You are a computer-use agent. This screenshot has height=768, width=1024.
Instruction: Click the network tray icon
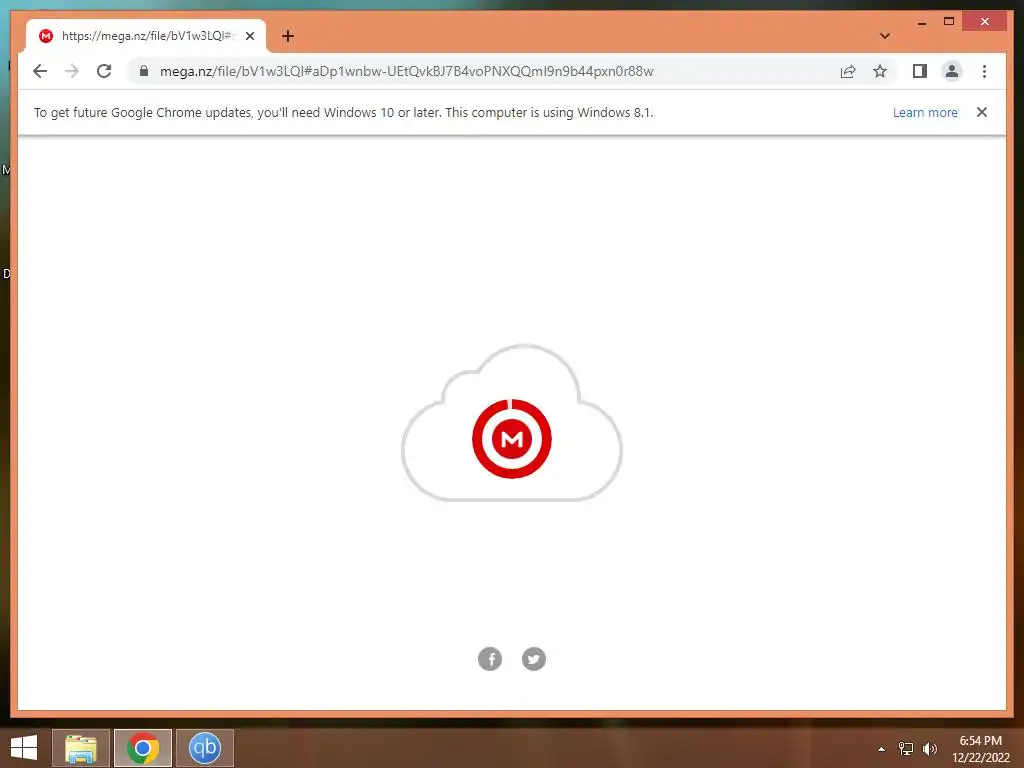point(906,749)
